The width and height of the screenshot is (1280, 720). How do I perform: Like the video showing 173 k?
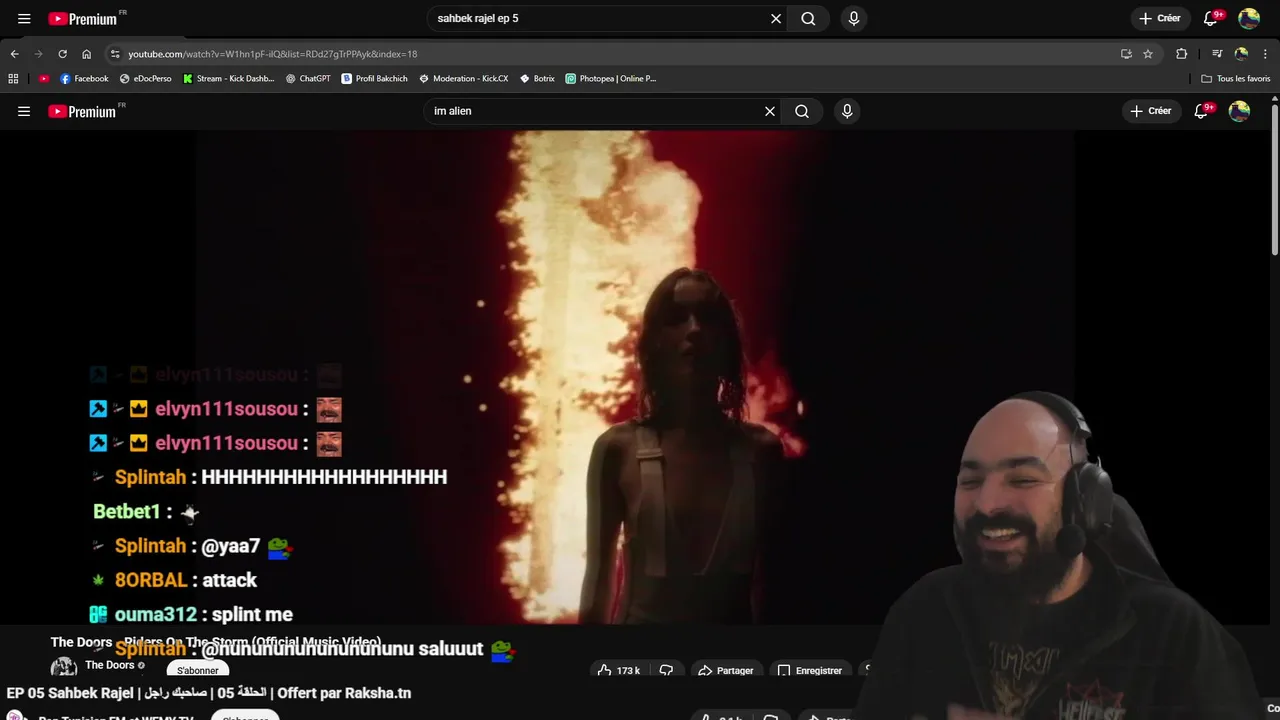pyautogui.click(x=619, y=670)
